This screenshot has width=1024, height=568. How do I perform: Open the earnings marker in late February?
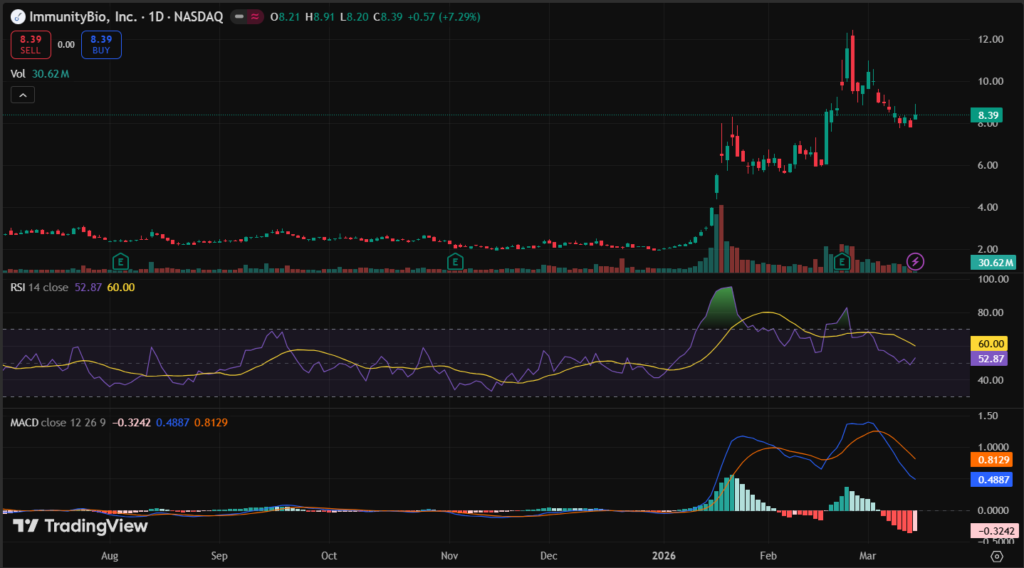[x=843, y=261]
